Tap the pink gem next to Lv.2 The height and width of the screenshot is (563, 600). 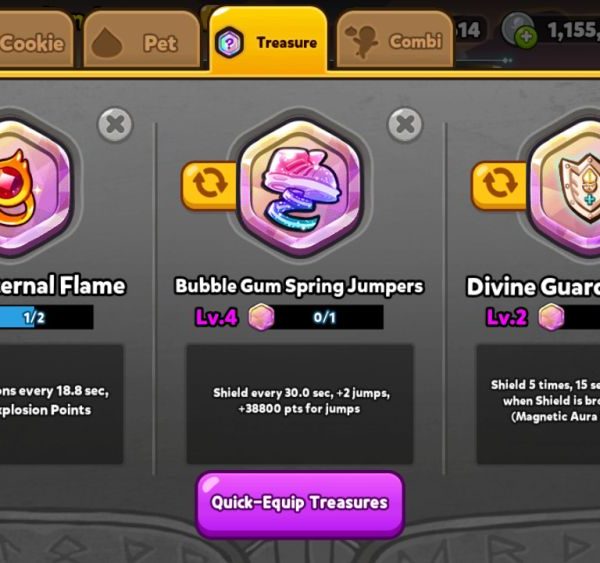click(551, 317)
